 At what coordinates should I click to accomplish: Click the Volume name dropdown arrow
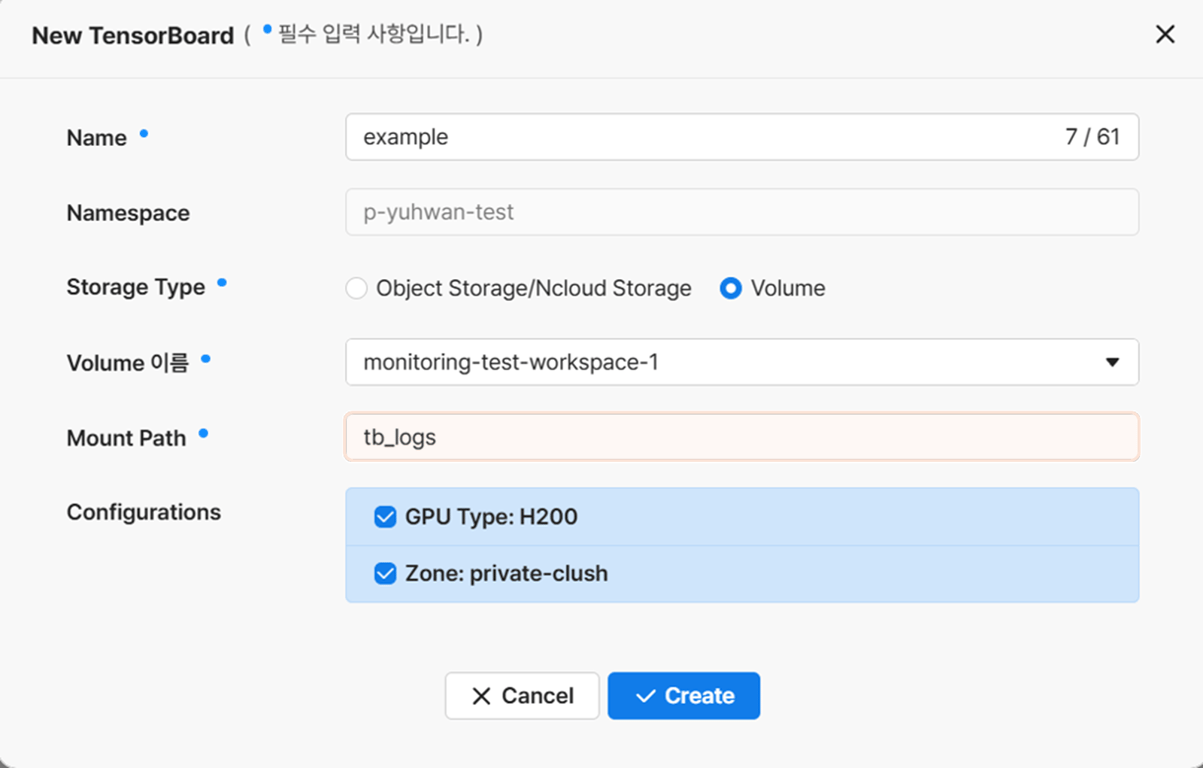click(x=1112, y=362)
